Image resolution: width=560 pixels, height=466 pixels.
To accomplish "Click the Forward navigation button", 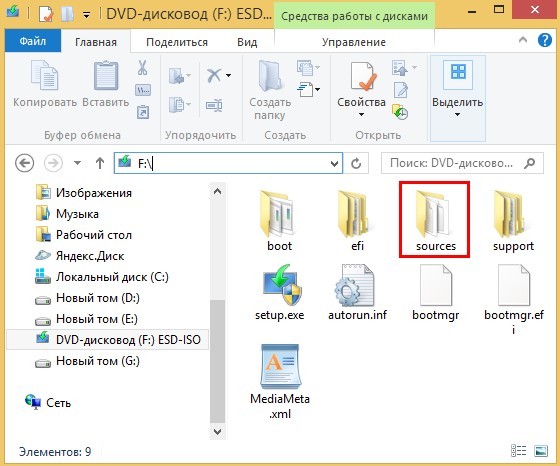I will pyautogui.click(x=53, y=163).
